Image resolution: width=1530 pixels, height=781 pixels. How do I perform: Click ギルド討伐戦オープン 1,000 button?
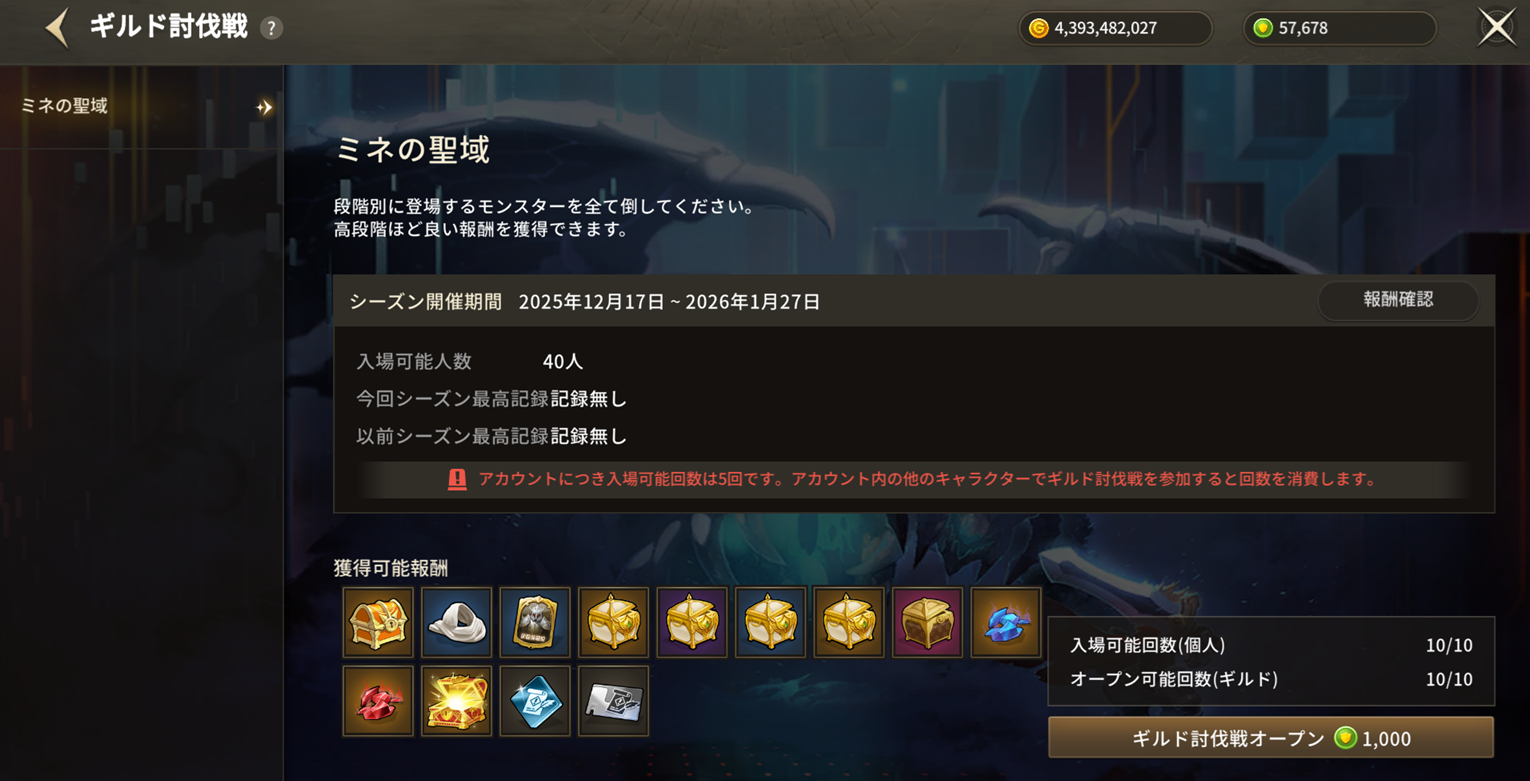(x=1271, y=738)
